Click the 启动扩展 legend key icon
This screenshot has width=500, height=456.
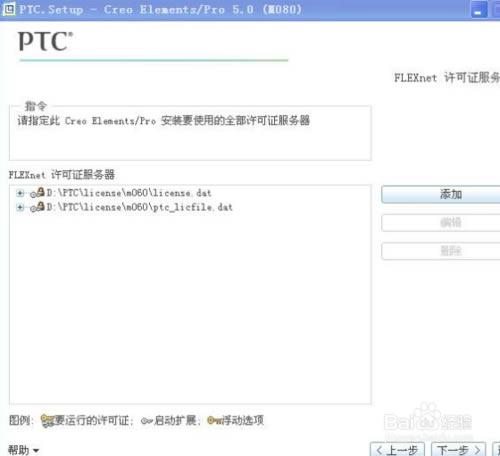pyautogui.click(x=147, y=421)
